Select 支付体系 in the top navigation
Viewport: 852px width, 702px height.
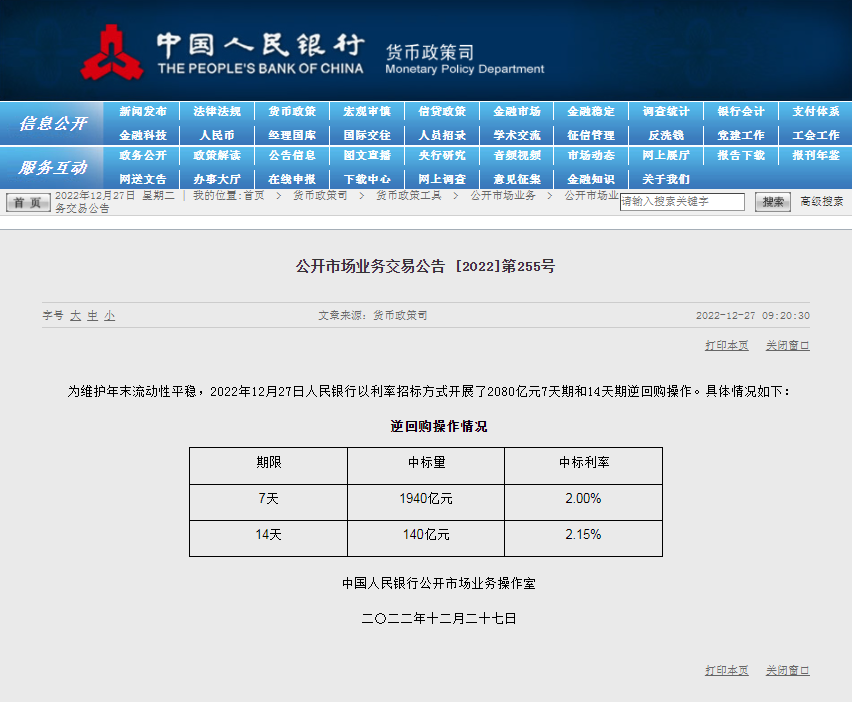tap(816, 111)
